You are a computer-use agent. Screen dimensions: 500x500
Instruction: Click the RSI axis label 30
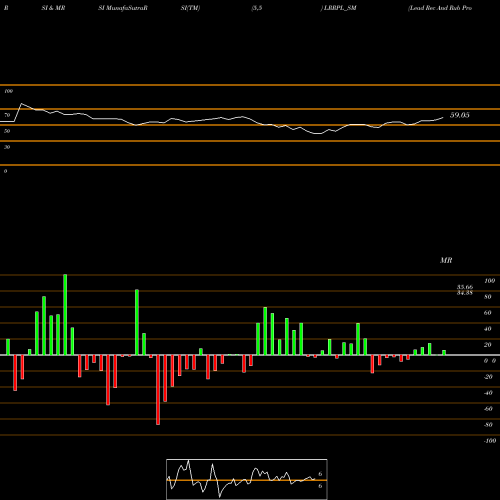[x=7, y=147]
